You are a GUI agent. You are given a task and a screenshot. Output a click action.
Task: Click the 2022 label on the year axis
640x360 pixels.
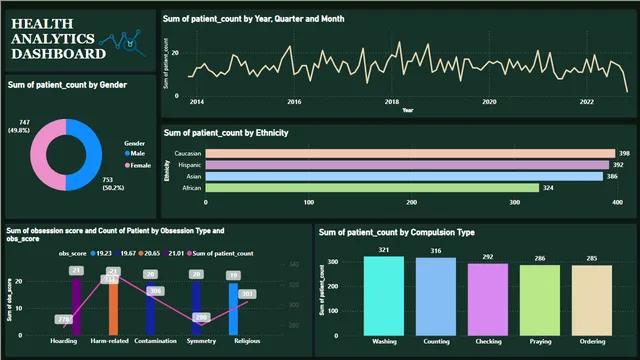pyautogui.click(x=587, y=102)
